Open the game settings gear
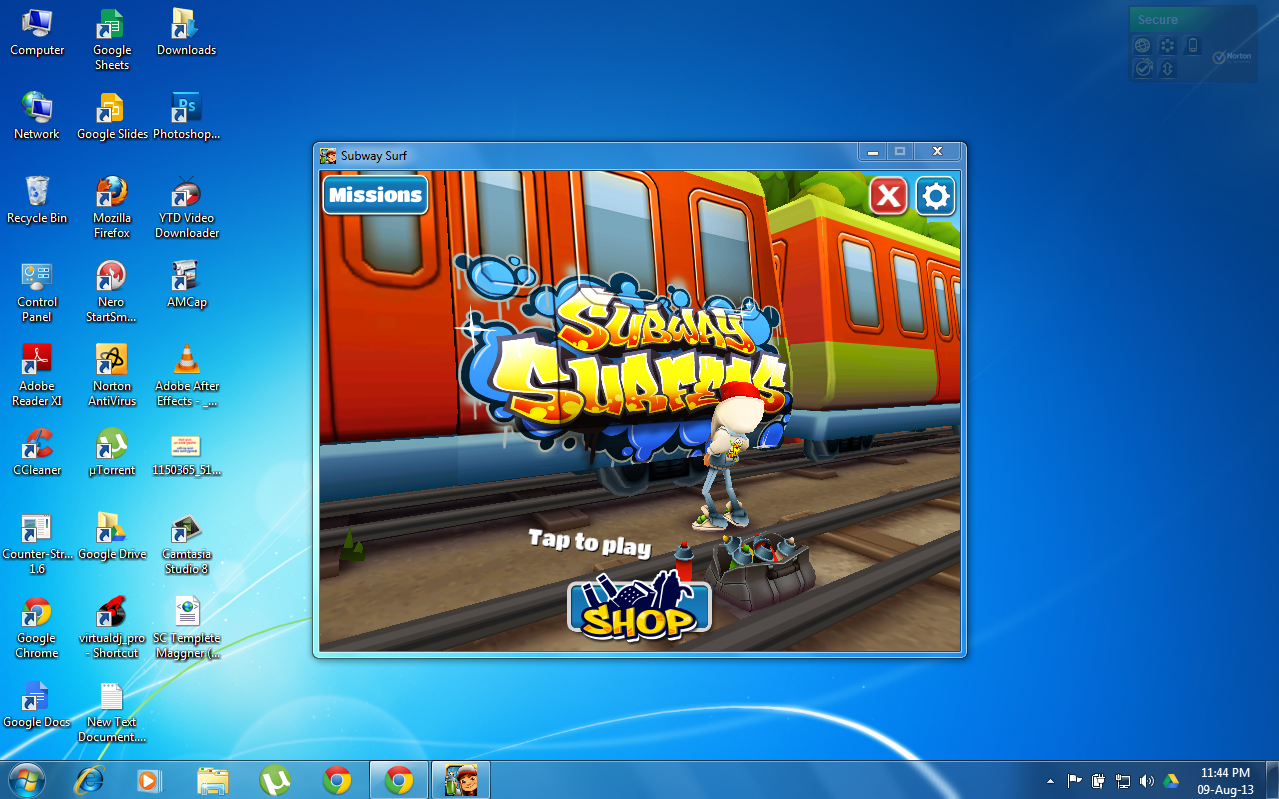1279x799 pixels. (x=936, y=196)
